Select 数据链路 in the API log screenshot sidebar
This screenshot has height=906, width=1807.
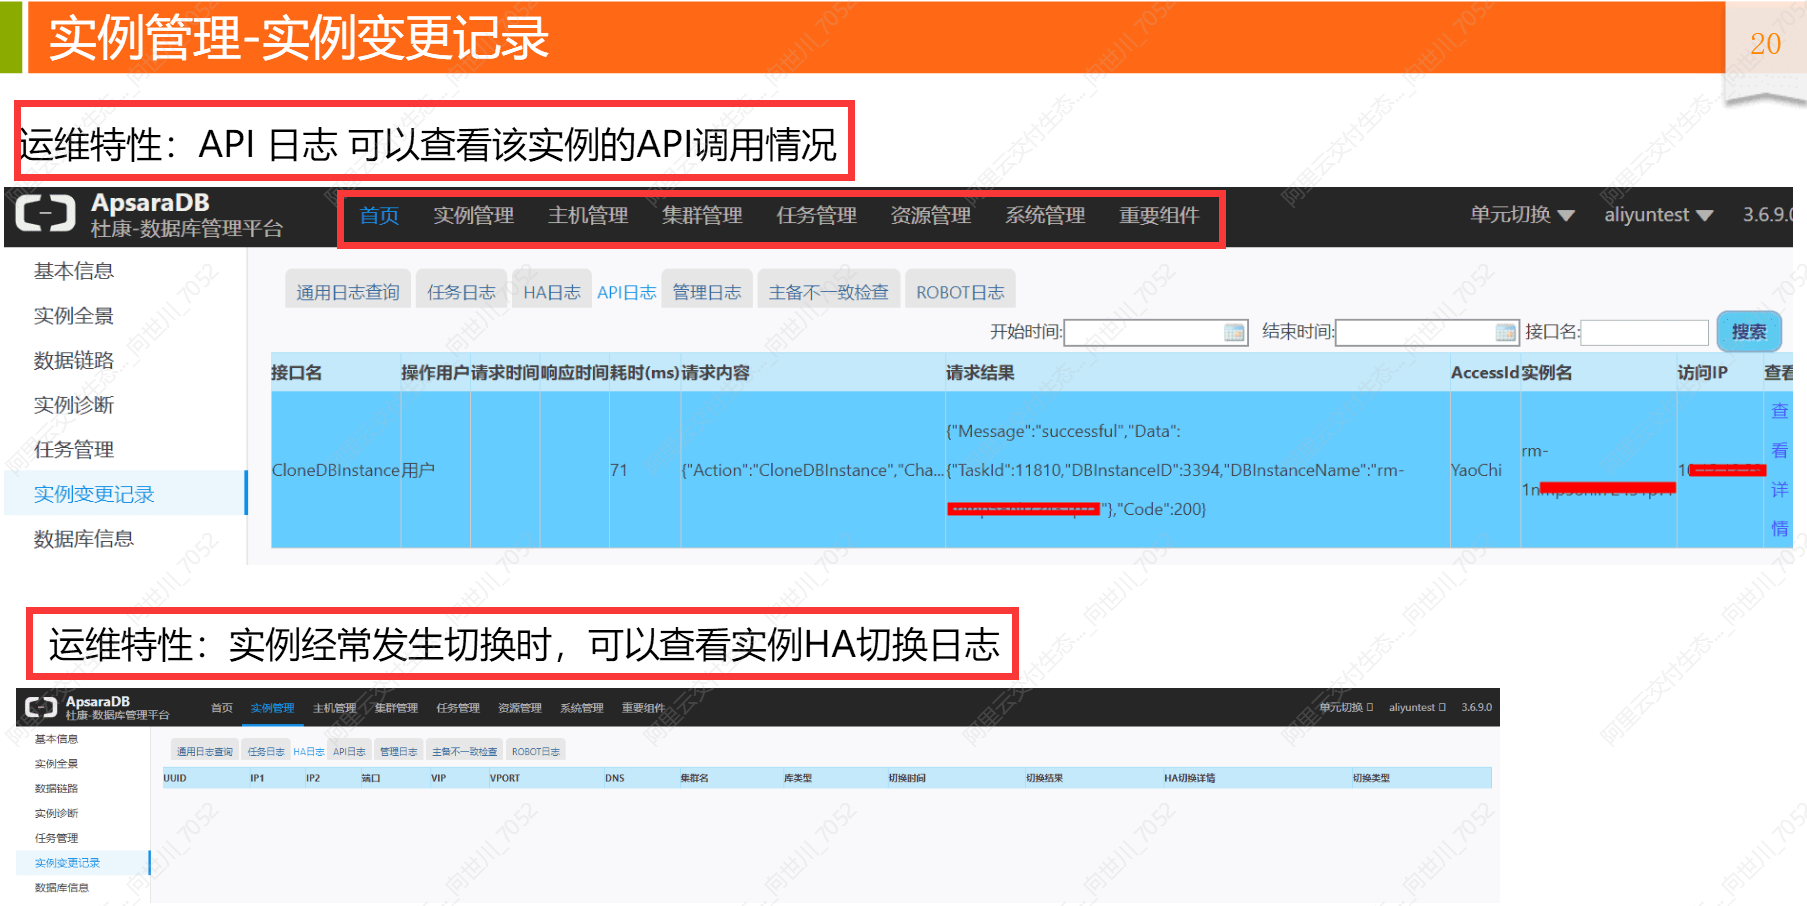[74, 360]
